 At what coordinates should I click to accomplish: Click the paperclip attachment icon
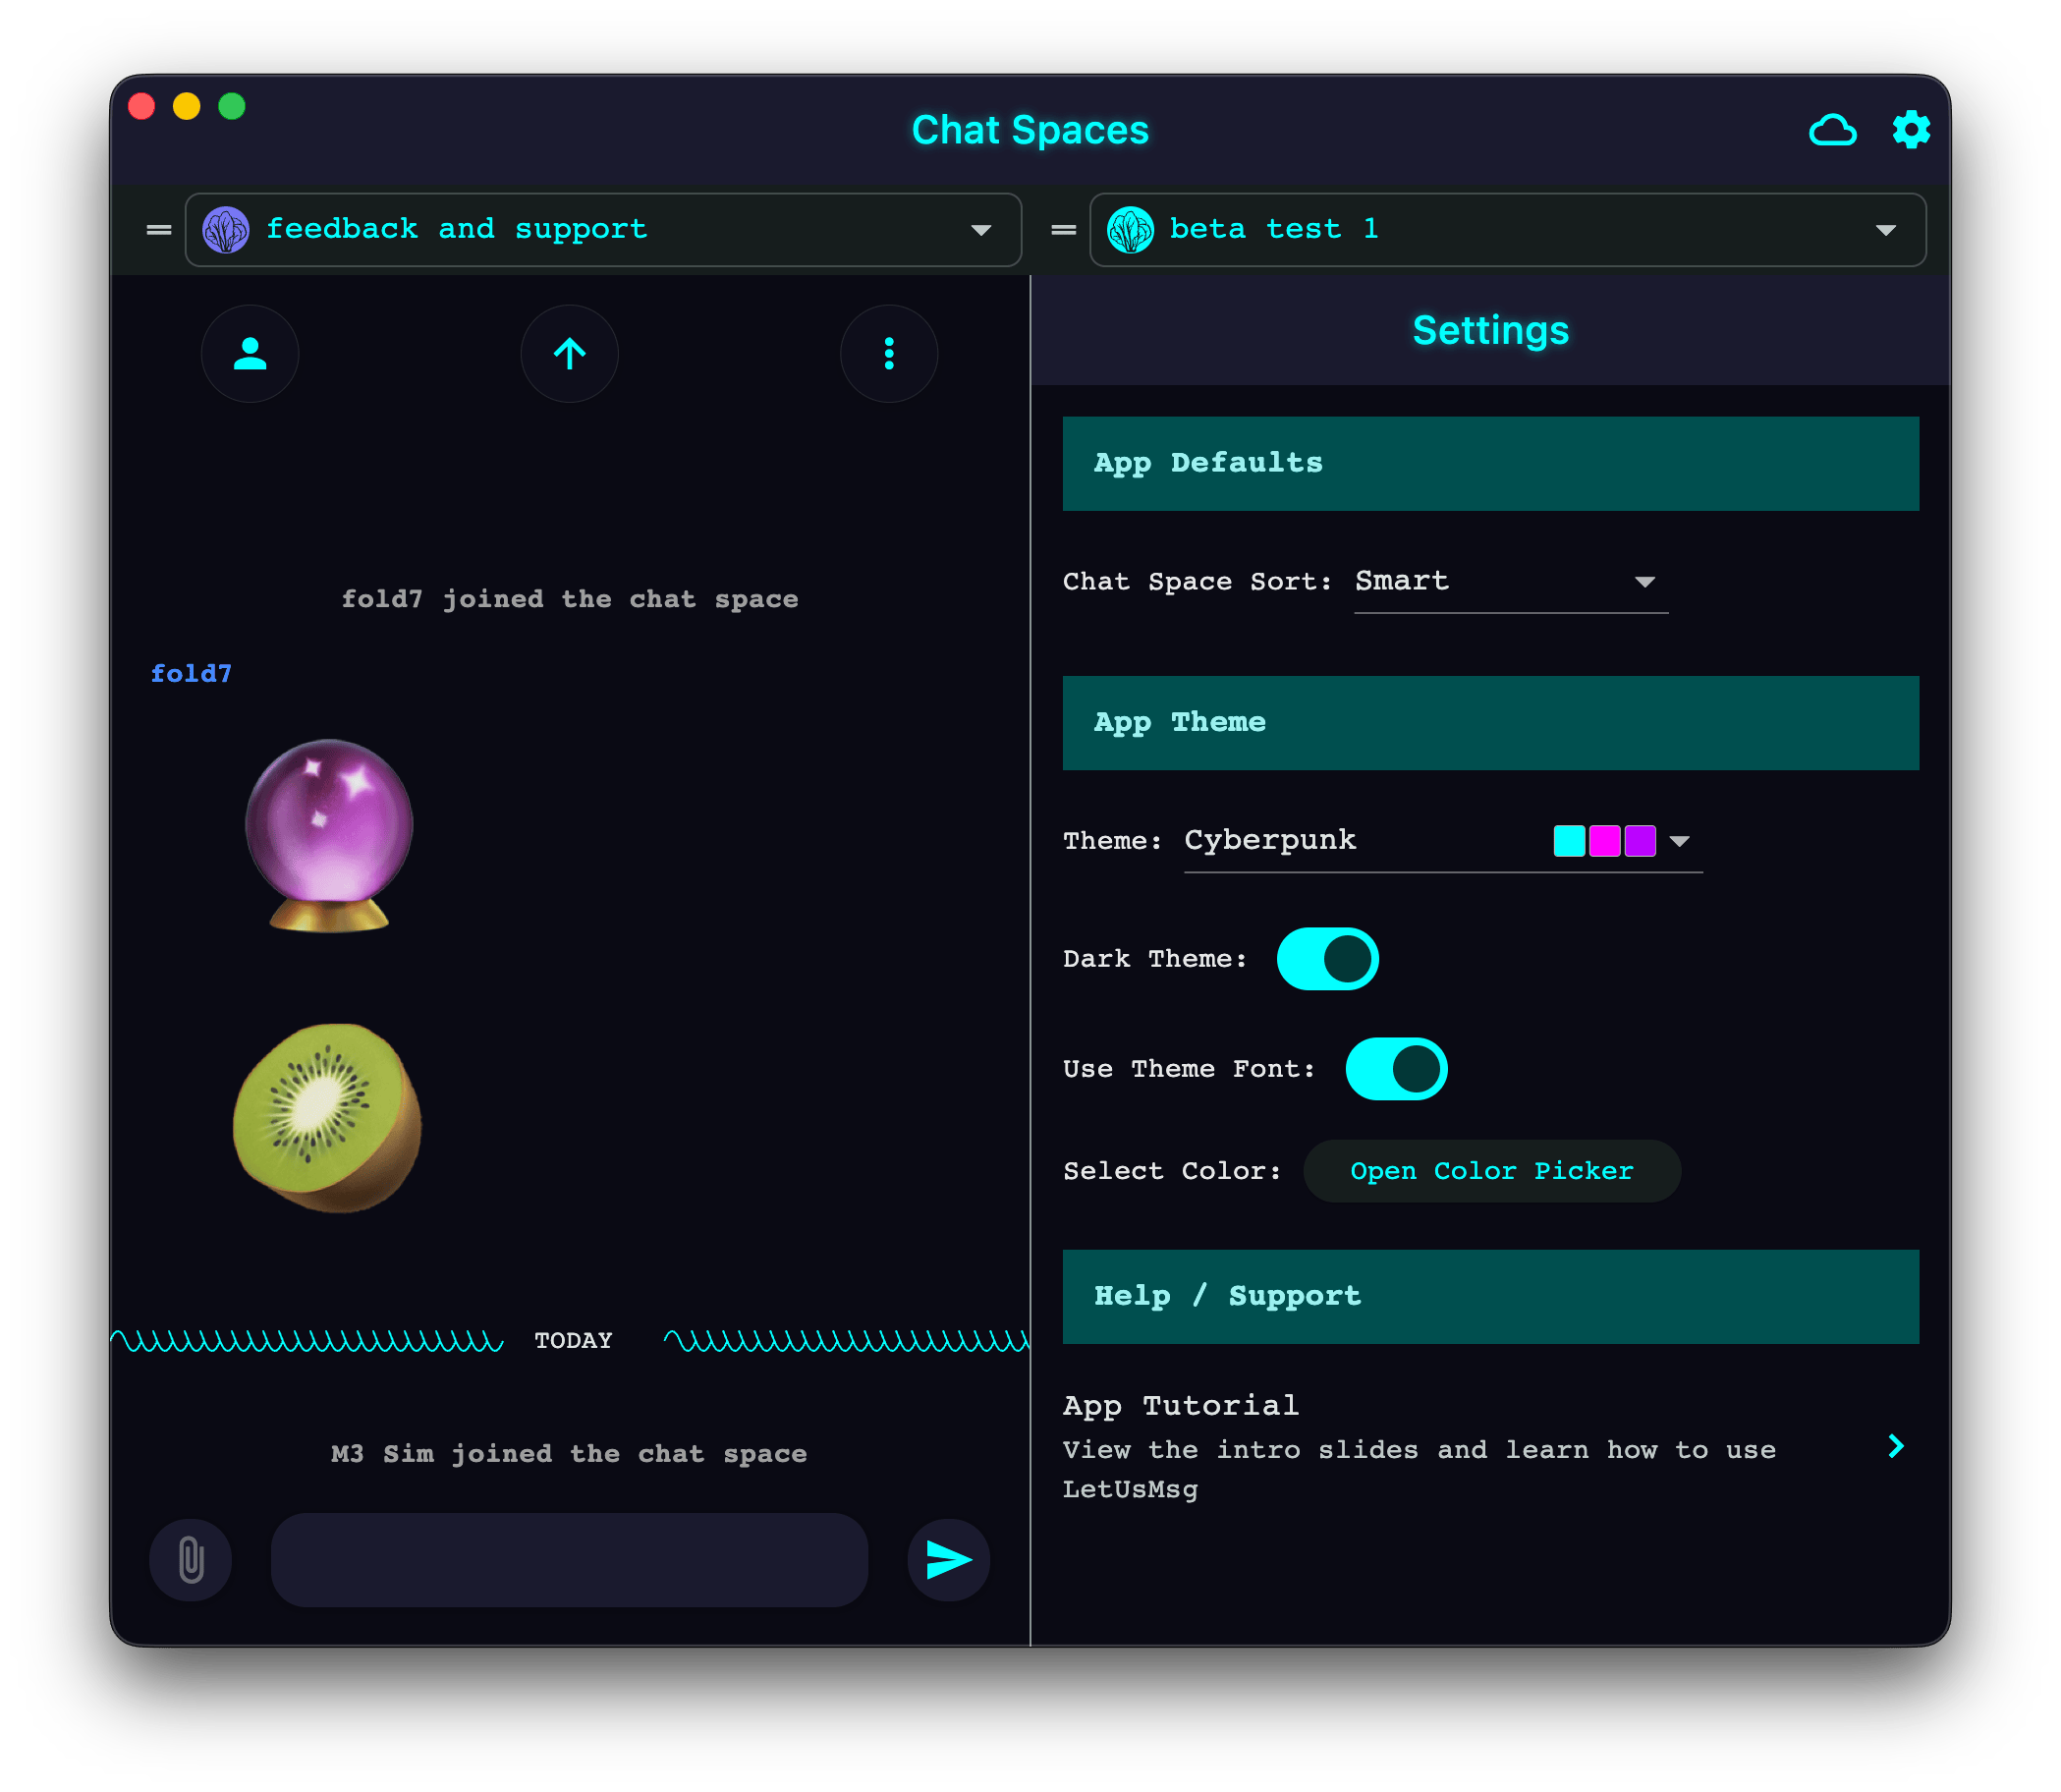191,1560
